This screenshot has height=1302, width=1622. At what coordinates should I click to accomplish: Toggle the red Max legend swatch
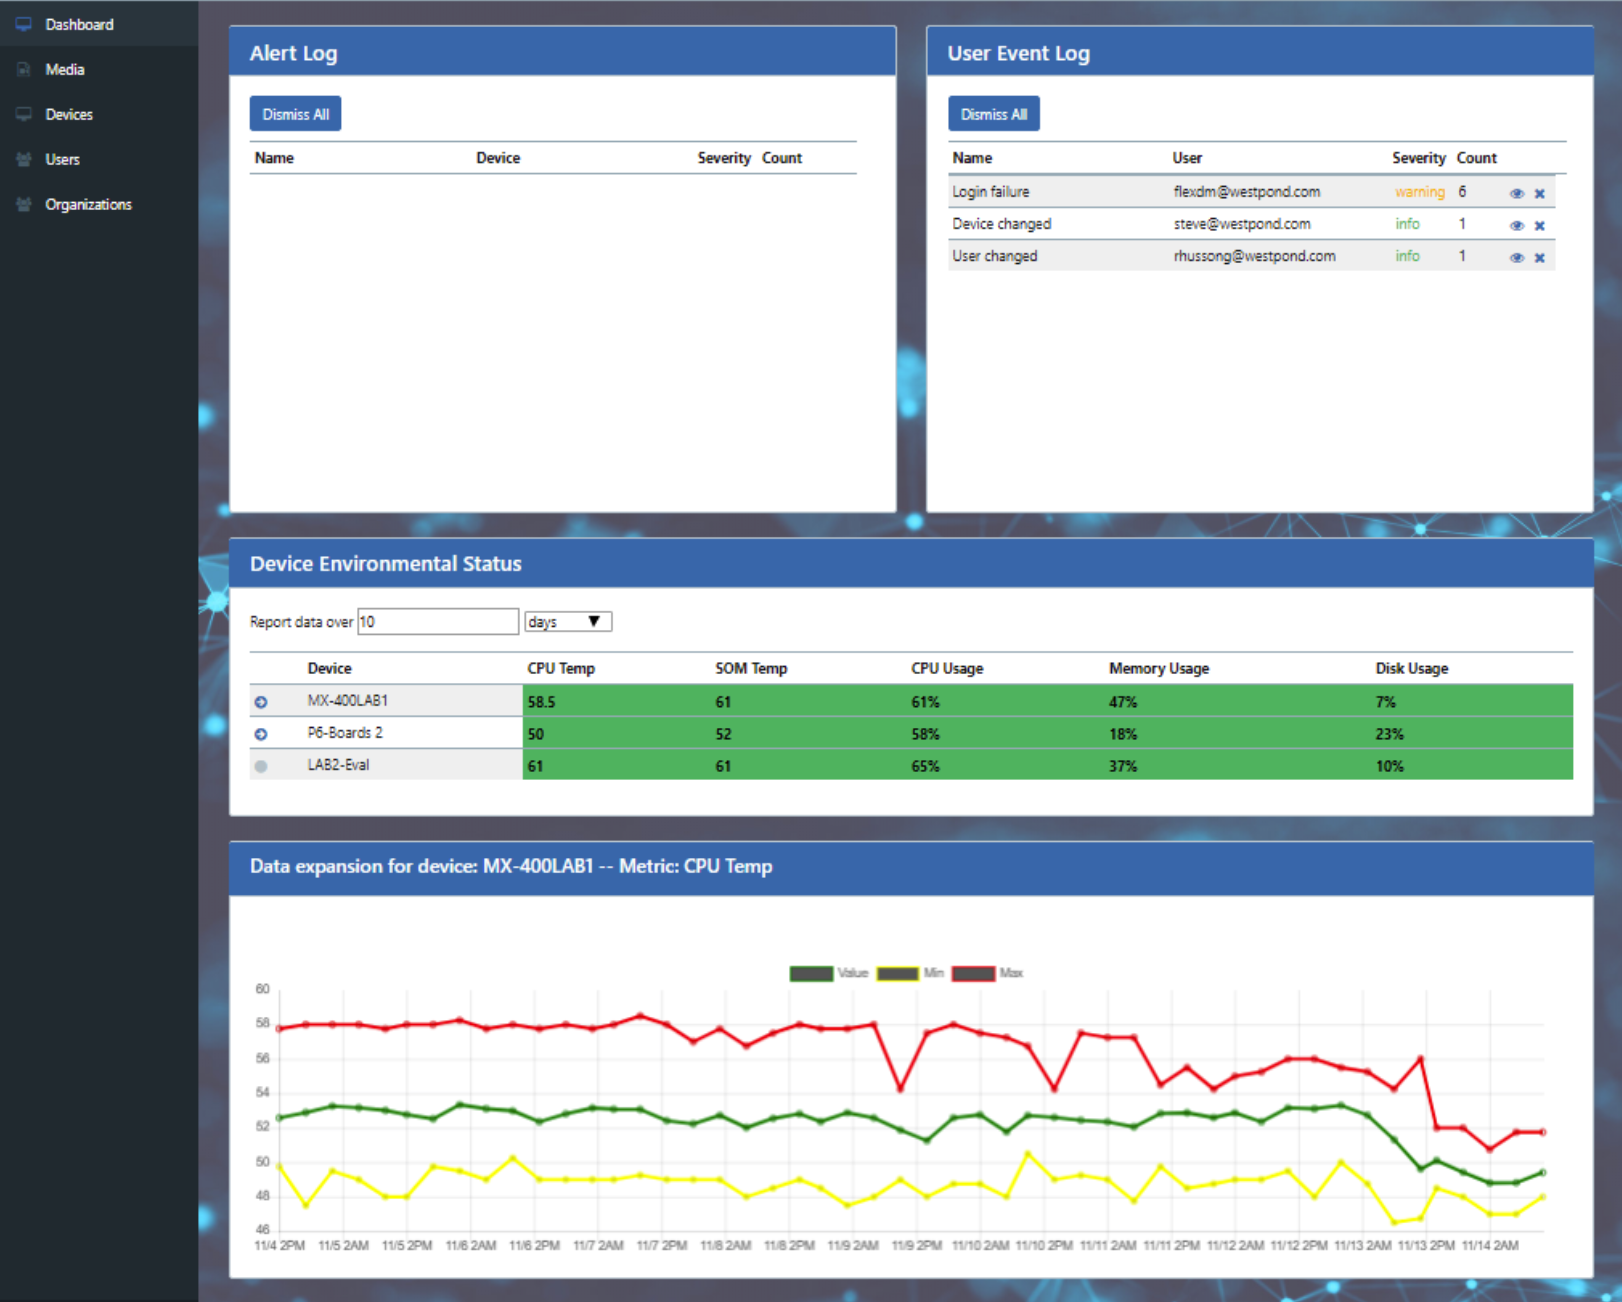click(973, 973)
